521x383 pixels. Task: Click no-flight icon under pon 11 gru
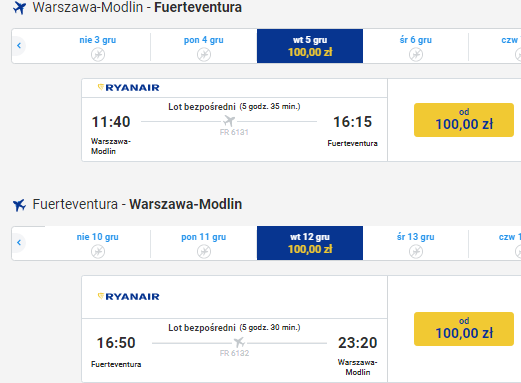tap(204, 251)
